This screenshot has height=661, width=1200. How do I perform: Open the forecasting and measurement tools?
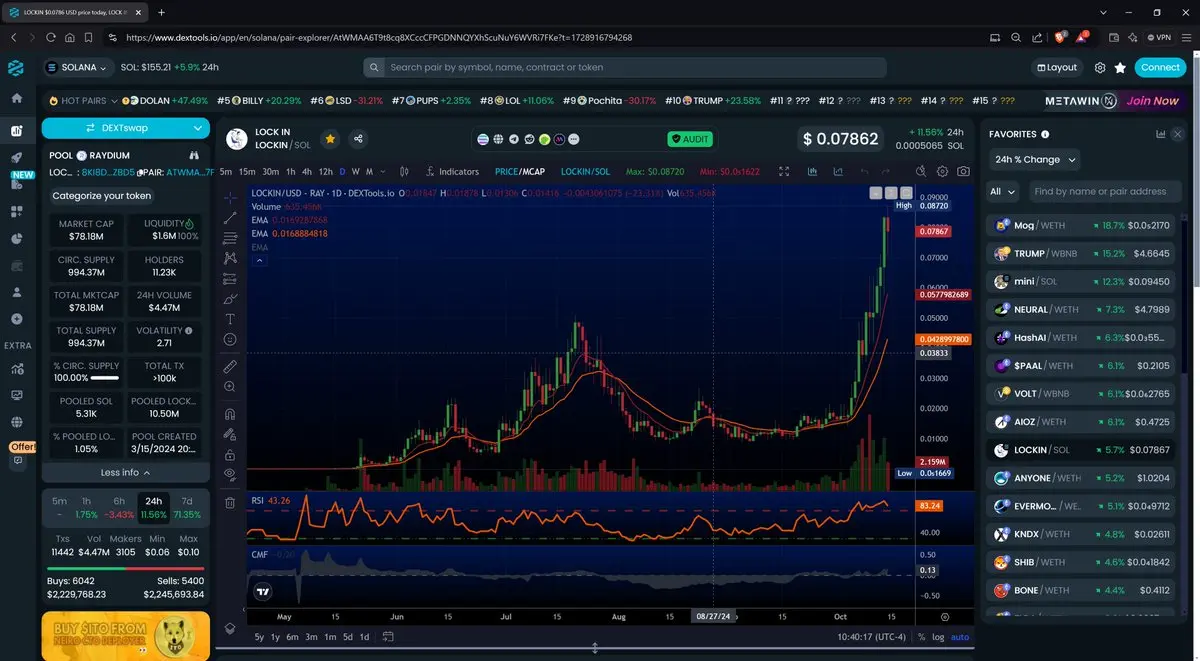pyautogui.click(x=230, y=278)
